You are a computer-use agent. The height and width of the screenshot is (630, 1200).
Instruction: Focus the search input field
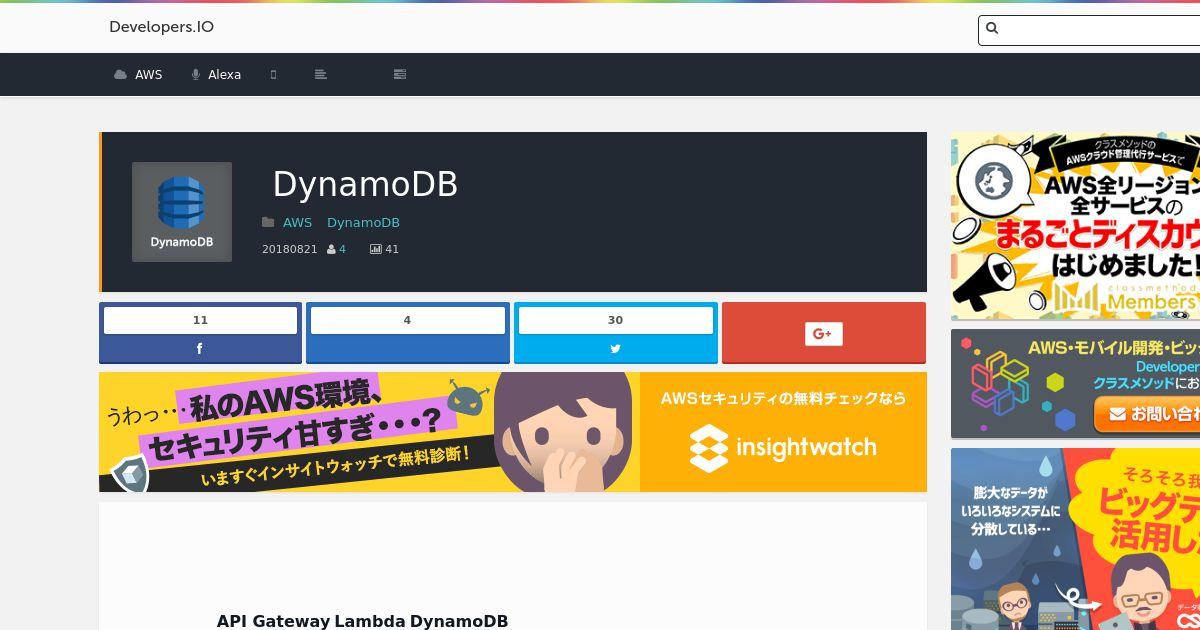click(x=1089, y=30)
